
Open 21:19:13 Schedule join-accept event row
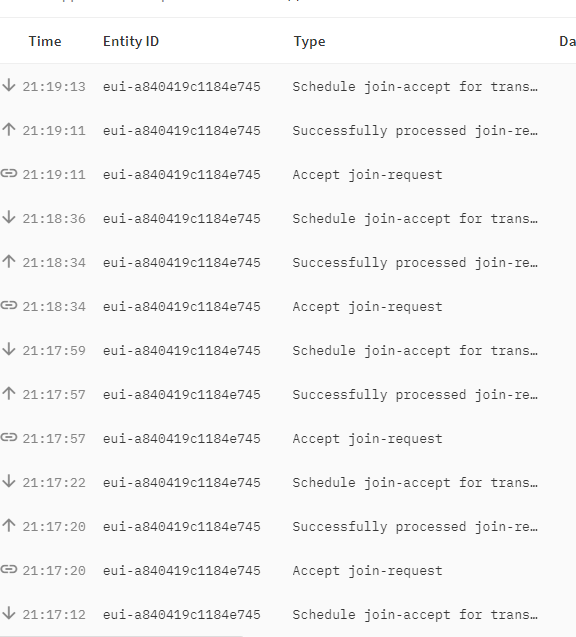click(x=288, y=87)
